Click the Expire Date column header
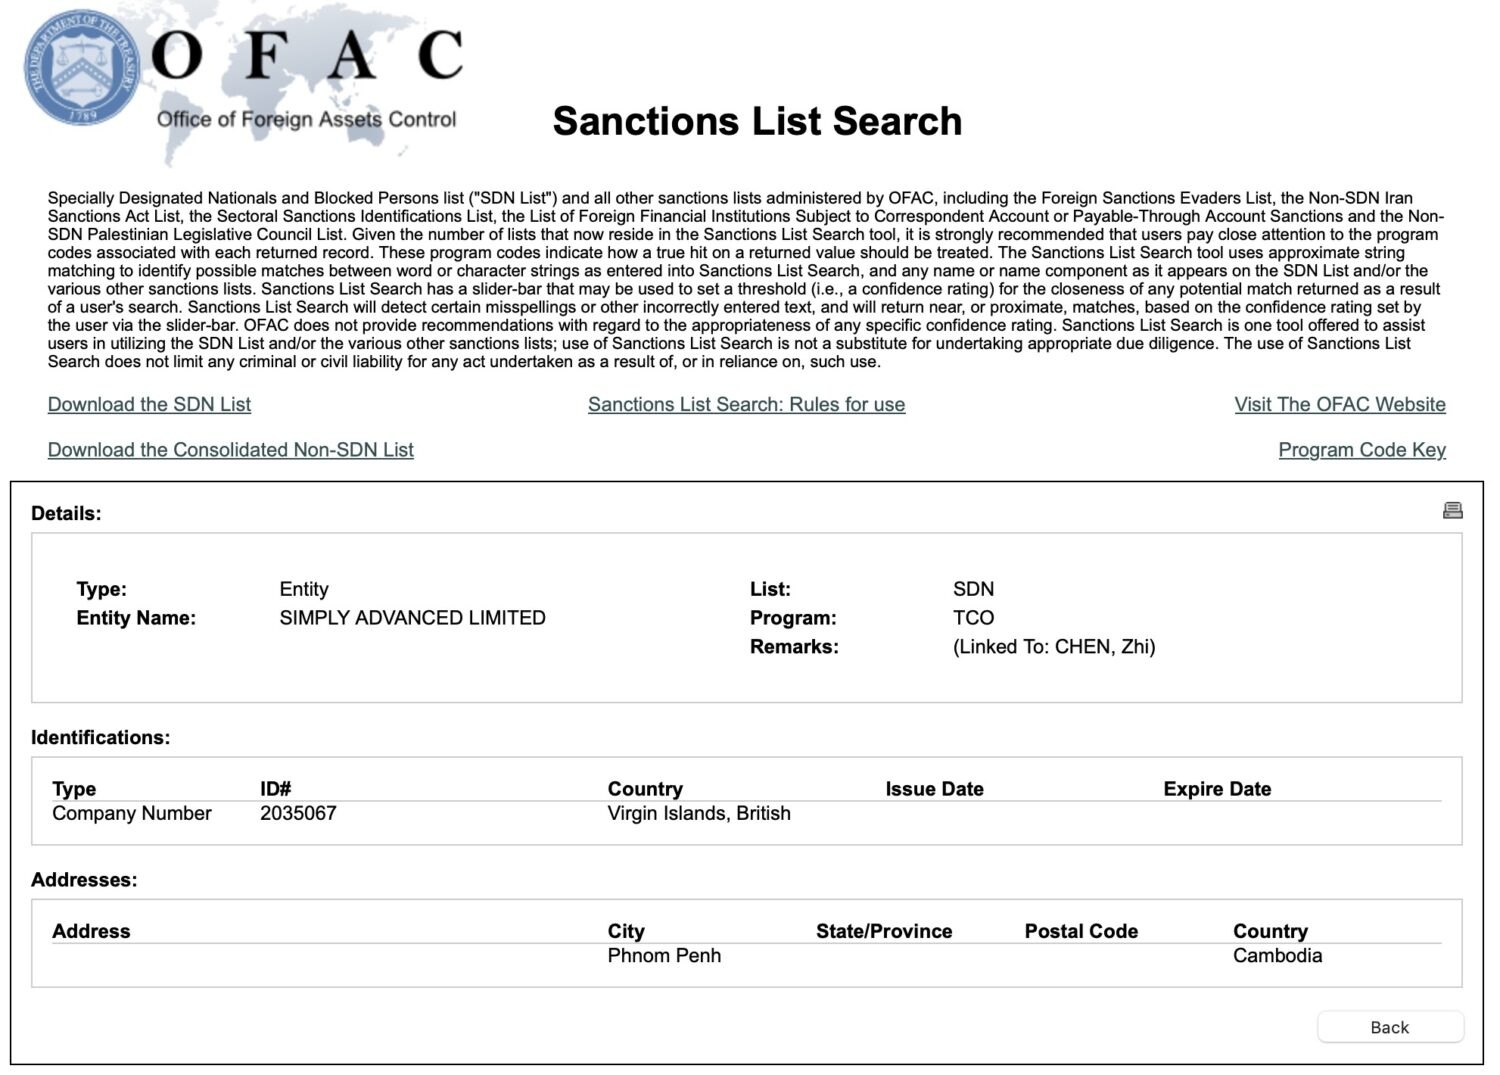Viewport: 1500px width, 1075px height. (x=1217, y=789)
